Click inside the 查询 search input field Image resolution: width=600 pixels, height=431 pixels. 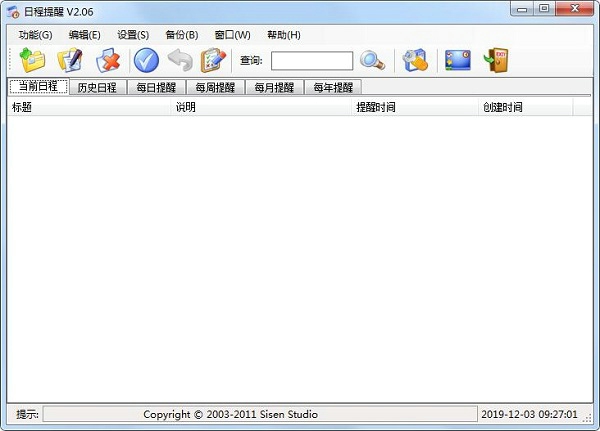click(311, 61)
